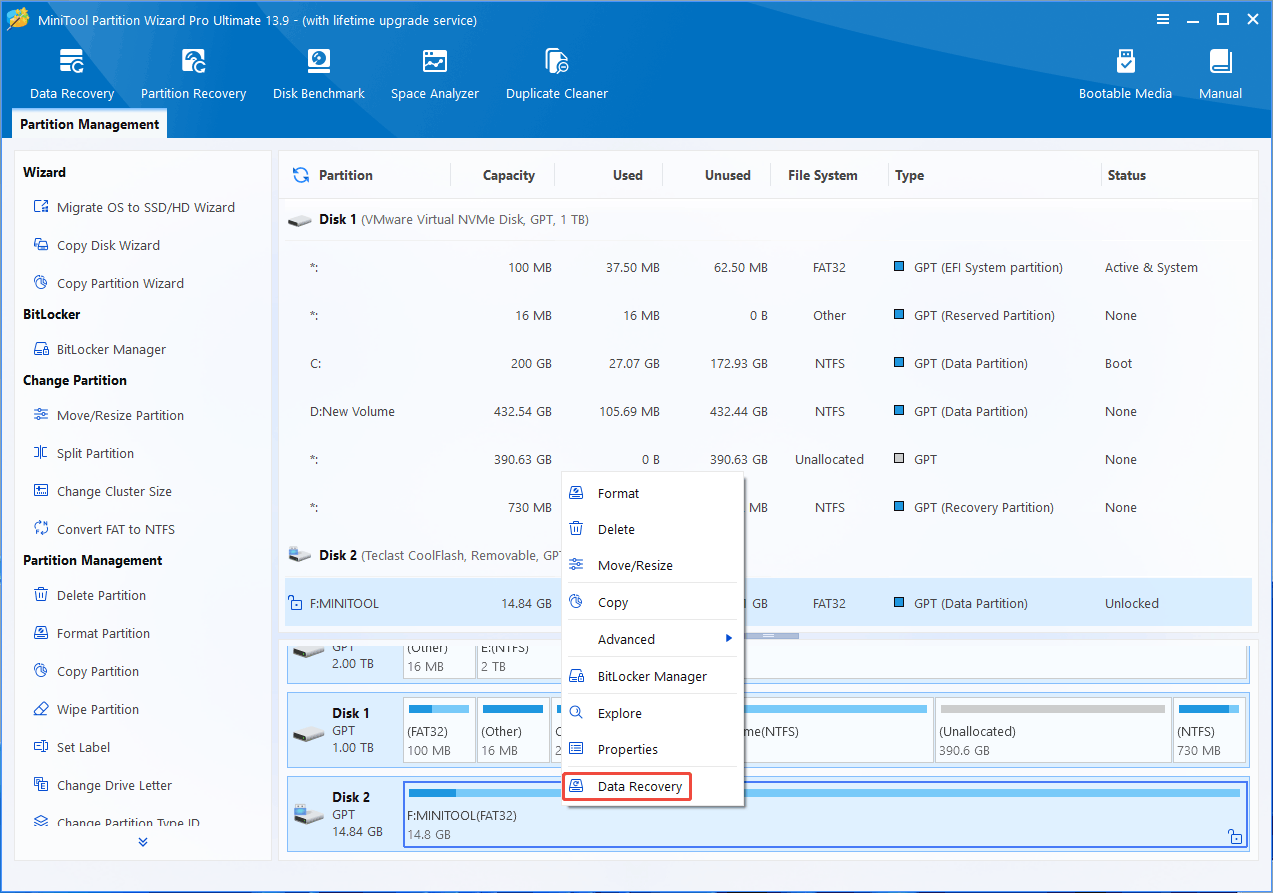This screenshot has width=1273, height=893.
Task: Choose Format in the context menu
Action: (653, 493)
